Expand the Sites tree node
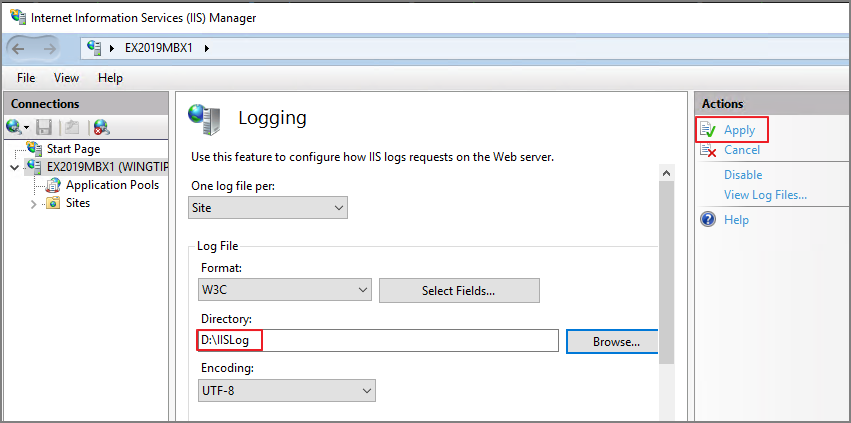Viewport: 851px width, 423px height. pos(34,205)
